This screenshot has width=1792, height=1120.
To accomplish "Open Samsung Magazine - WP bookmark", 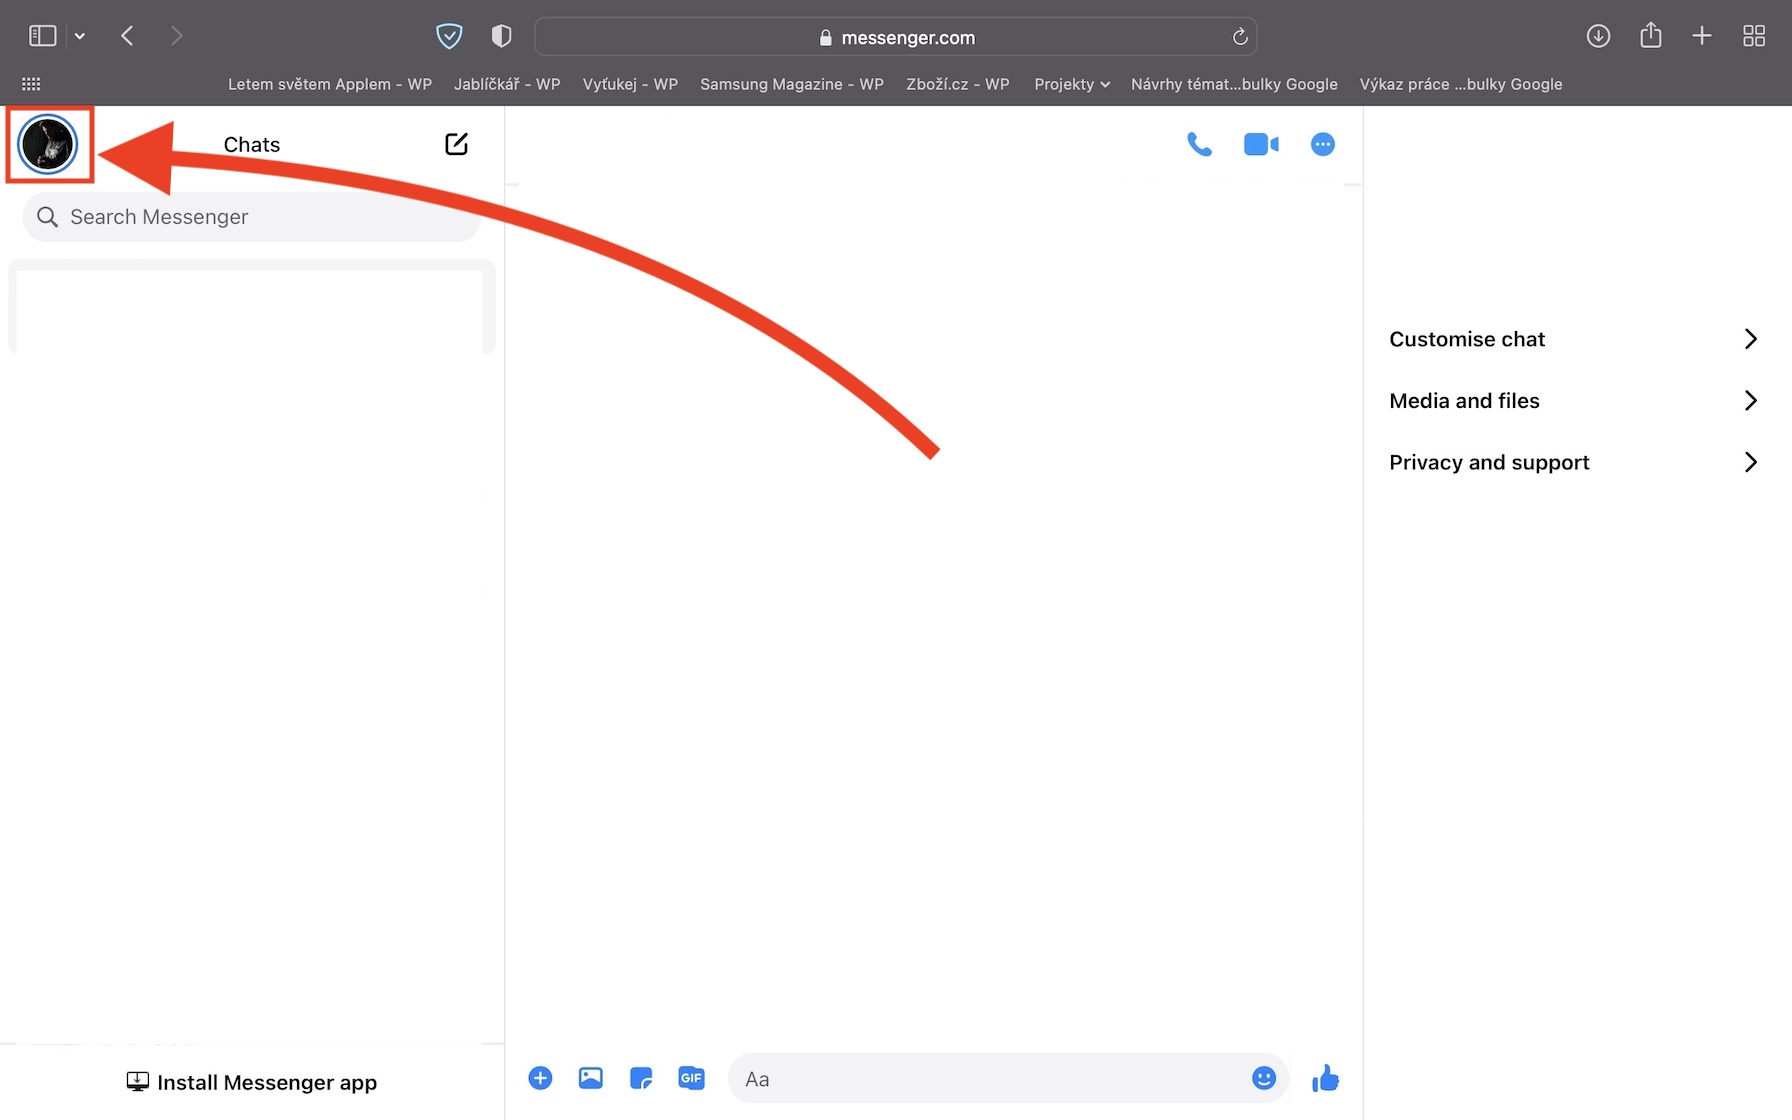I will coord(792,84).
